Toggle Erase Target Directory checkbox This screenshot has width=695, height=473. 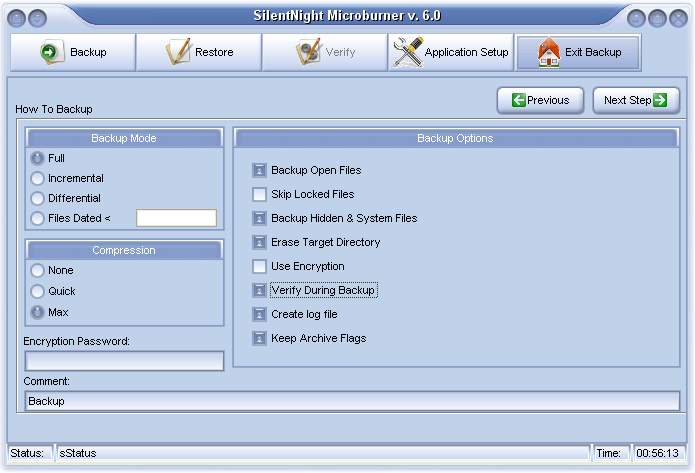coord(259,242)
